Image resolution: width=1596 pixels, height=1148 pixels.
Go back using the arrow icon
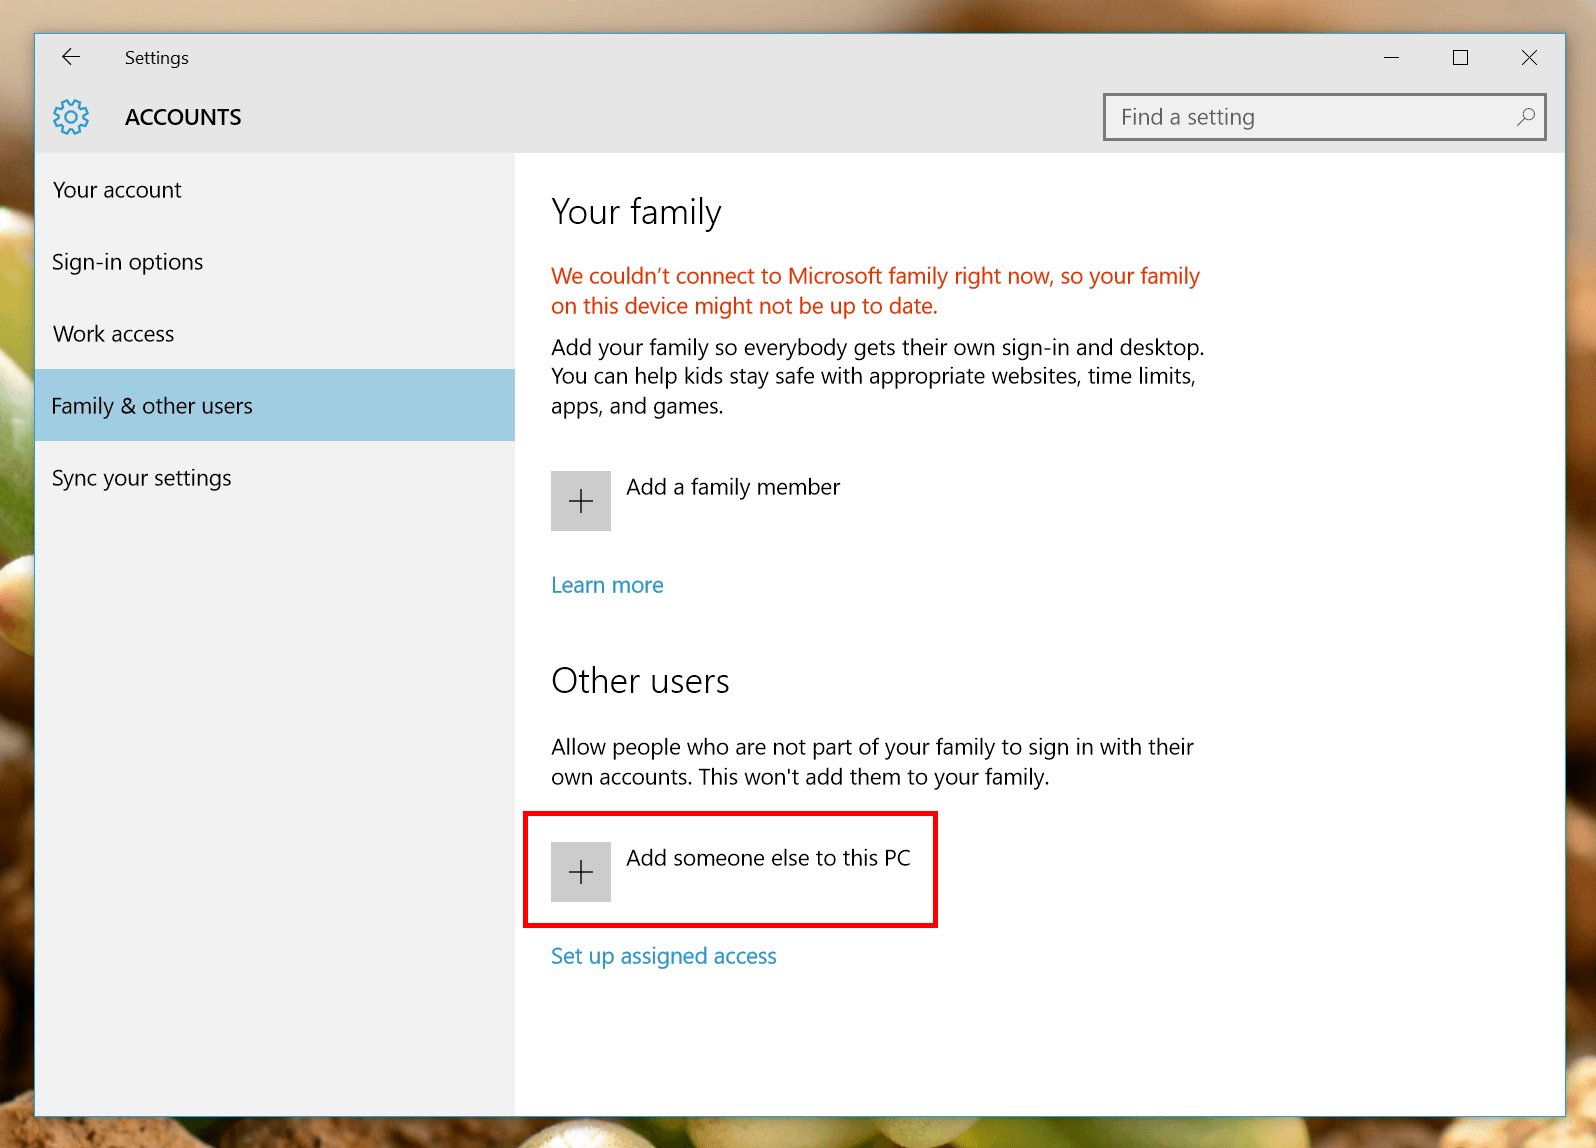point(71,57)
